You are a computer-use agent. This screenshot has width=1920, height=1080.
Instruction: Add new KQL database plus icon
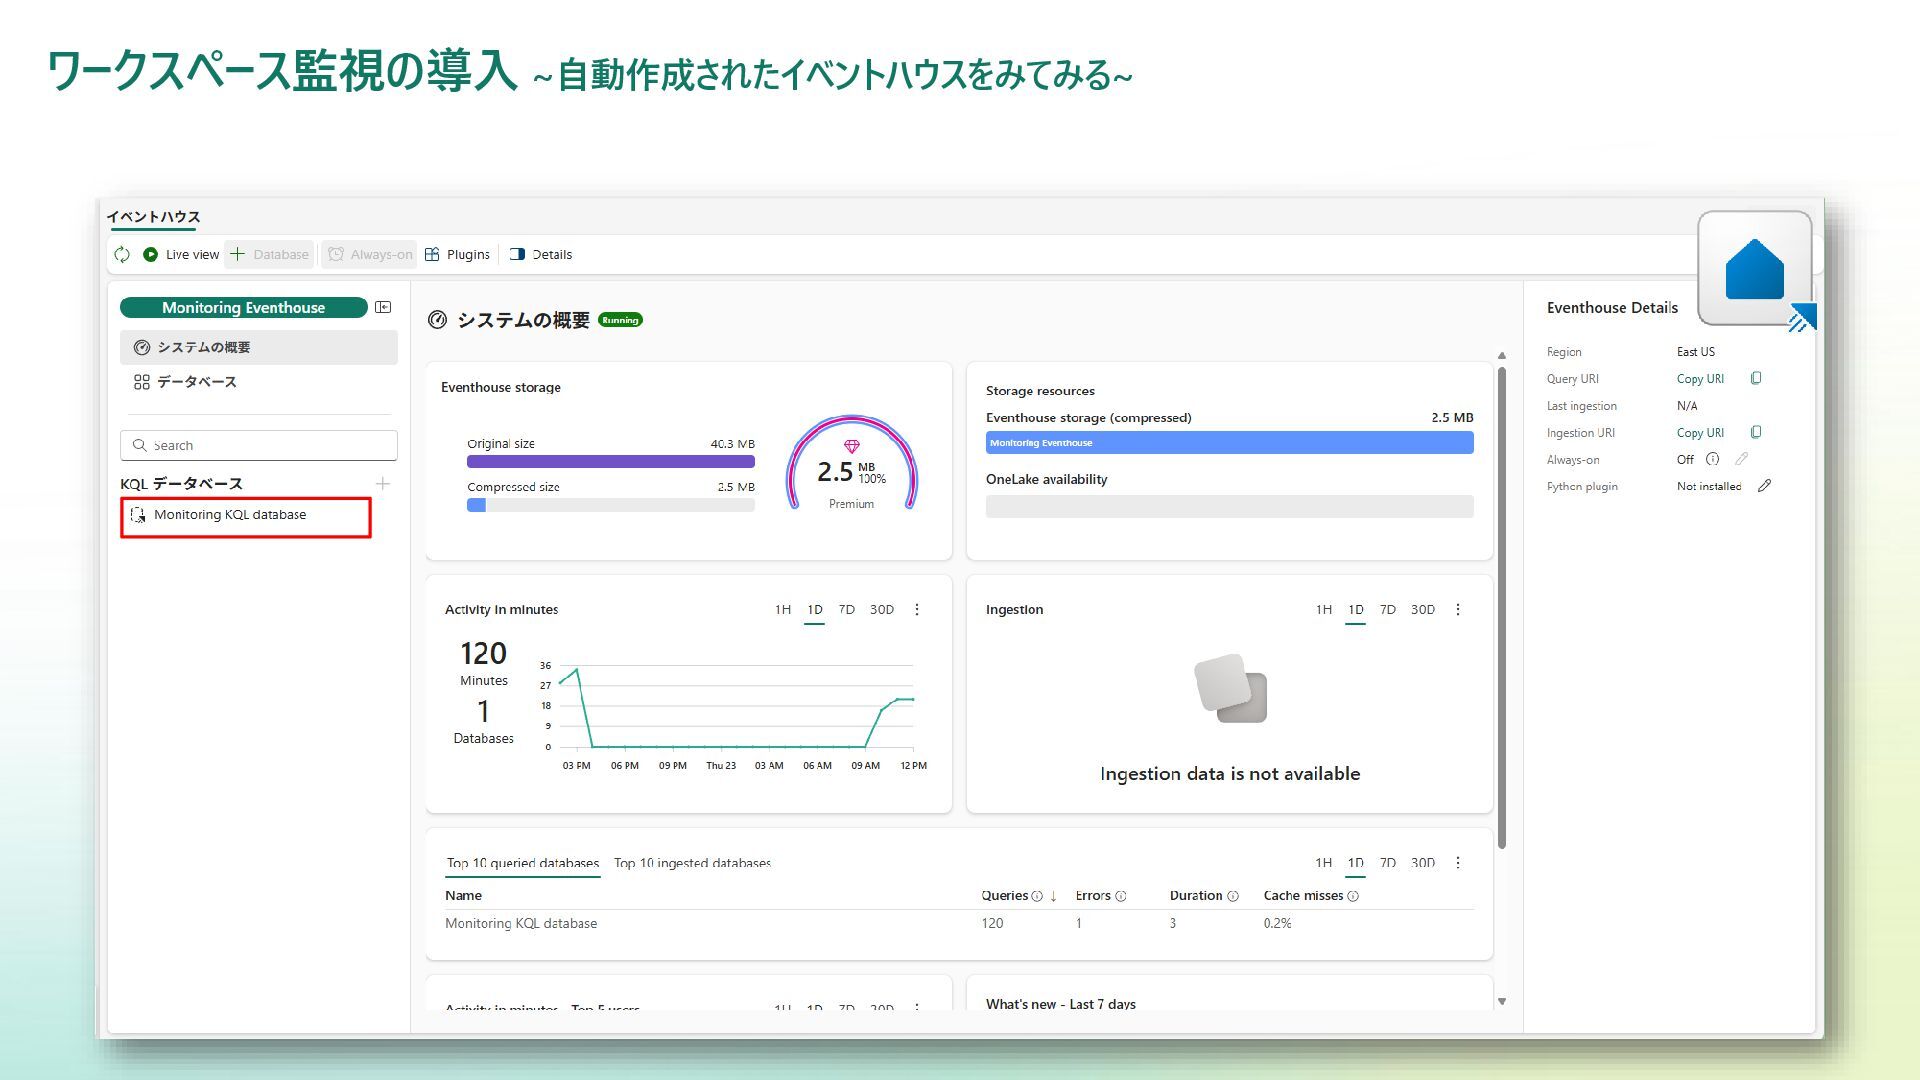pyautogui.click(x=382, y=484)
